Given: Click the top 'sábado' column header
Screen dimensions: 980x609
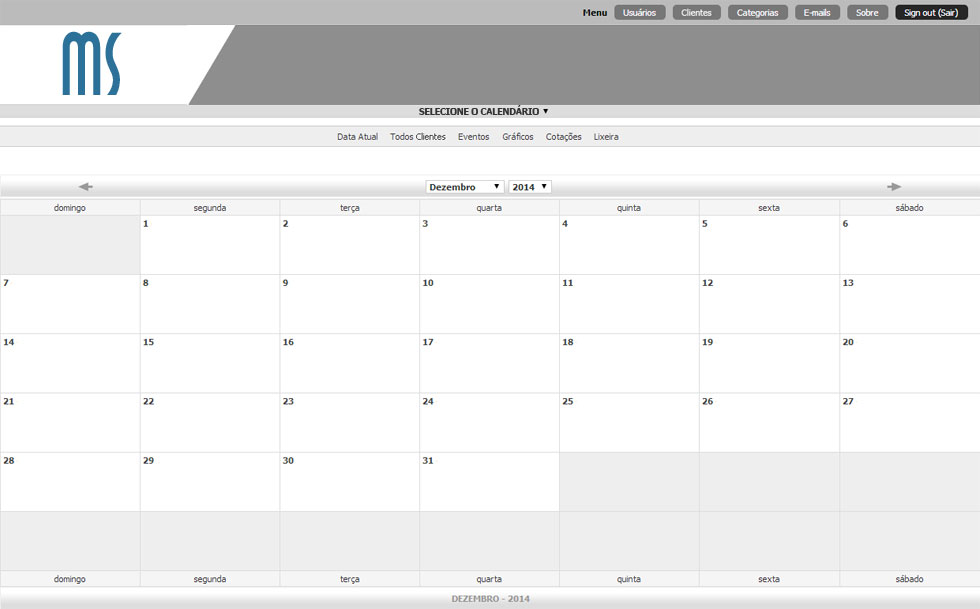Looking at the screenshot, I should point(910,208).
